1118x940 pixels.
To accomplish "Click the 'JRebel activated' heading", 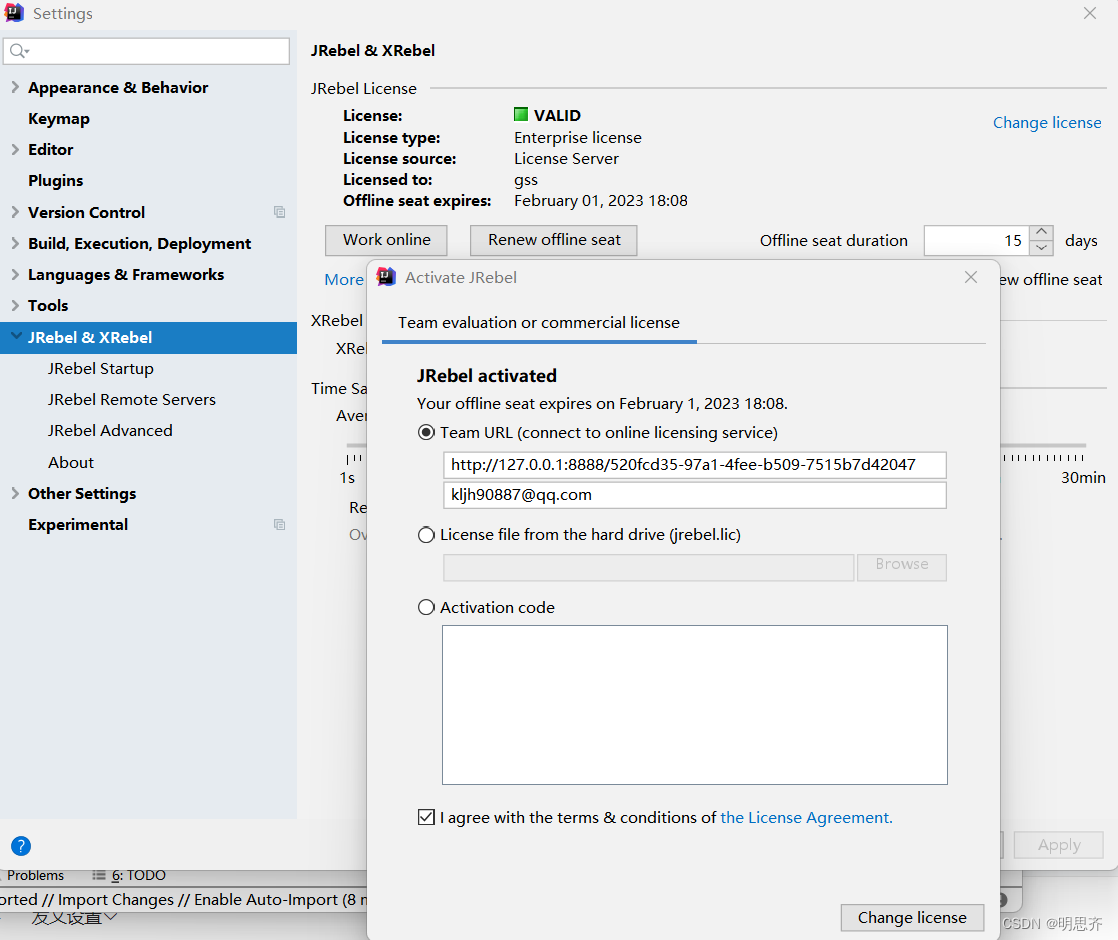I will point(486,376).
